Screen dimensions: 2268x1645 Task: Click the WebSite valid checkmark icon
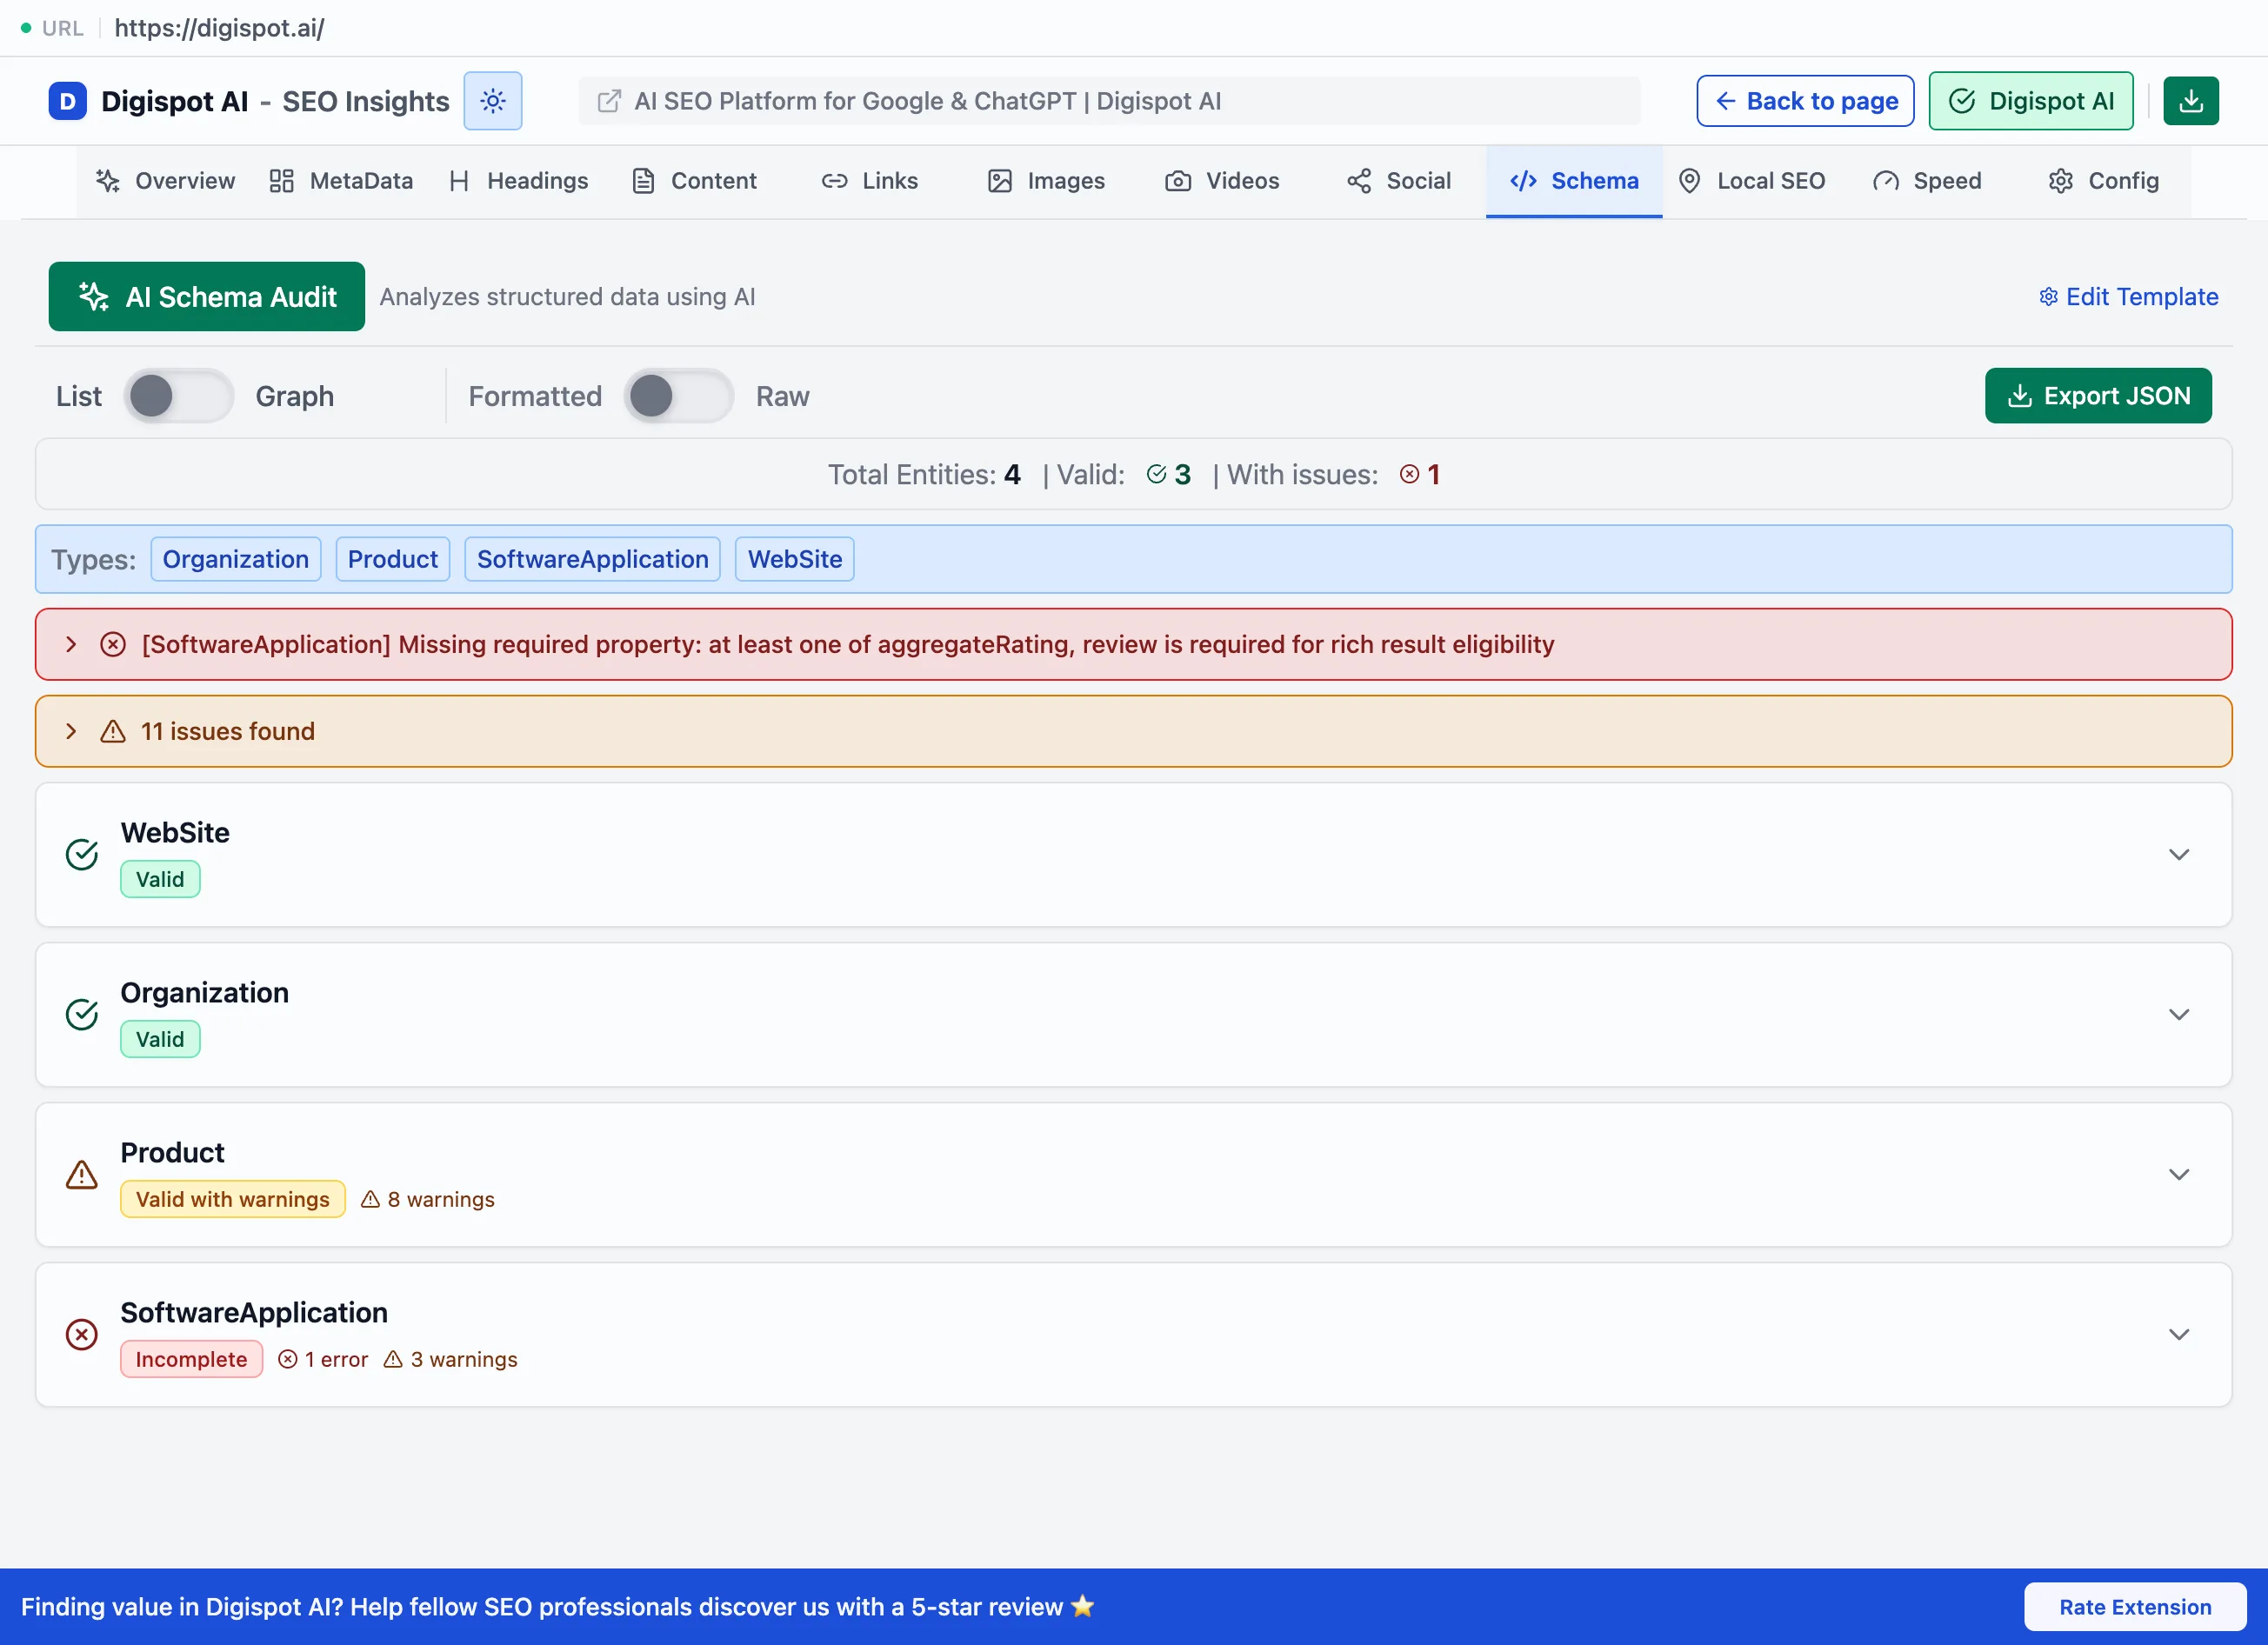click(x=82, y=855)
